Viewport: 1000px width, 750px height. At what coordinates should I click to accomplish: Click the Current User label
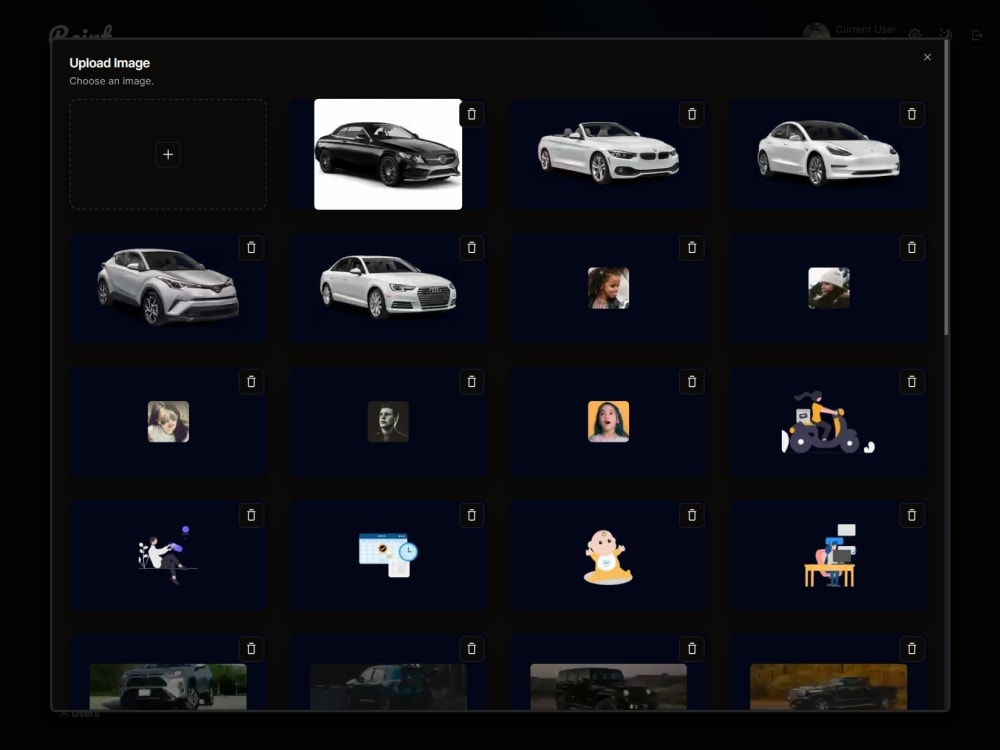point(865,29)
